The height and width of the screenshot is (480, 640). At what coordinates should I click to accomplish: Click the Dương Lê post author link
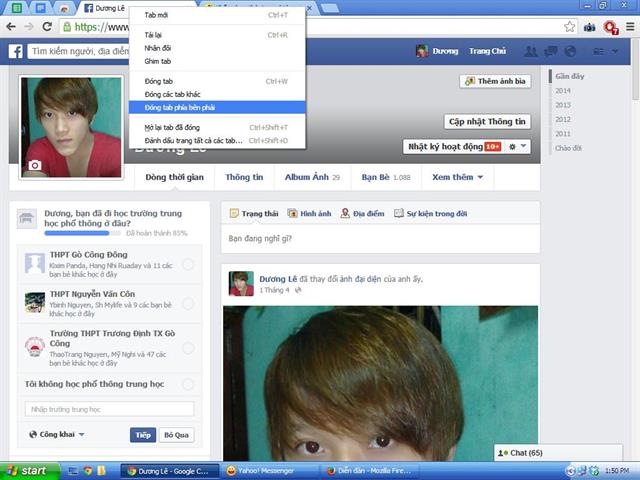click(x=278, y=279)
